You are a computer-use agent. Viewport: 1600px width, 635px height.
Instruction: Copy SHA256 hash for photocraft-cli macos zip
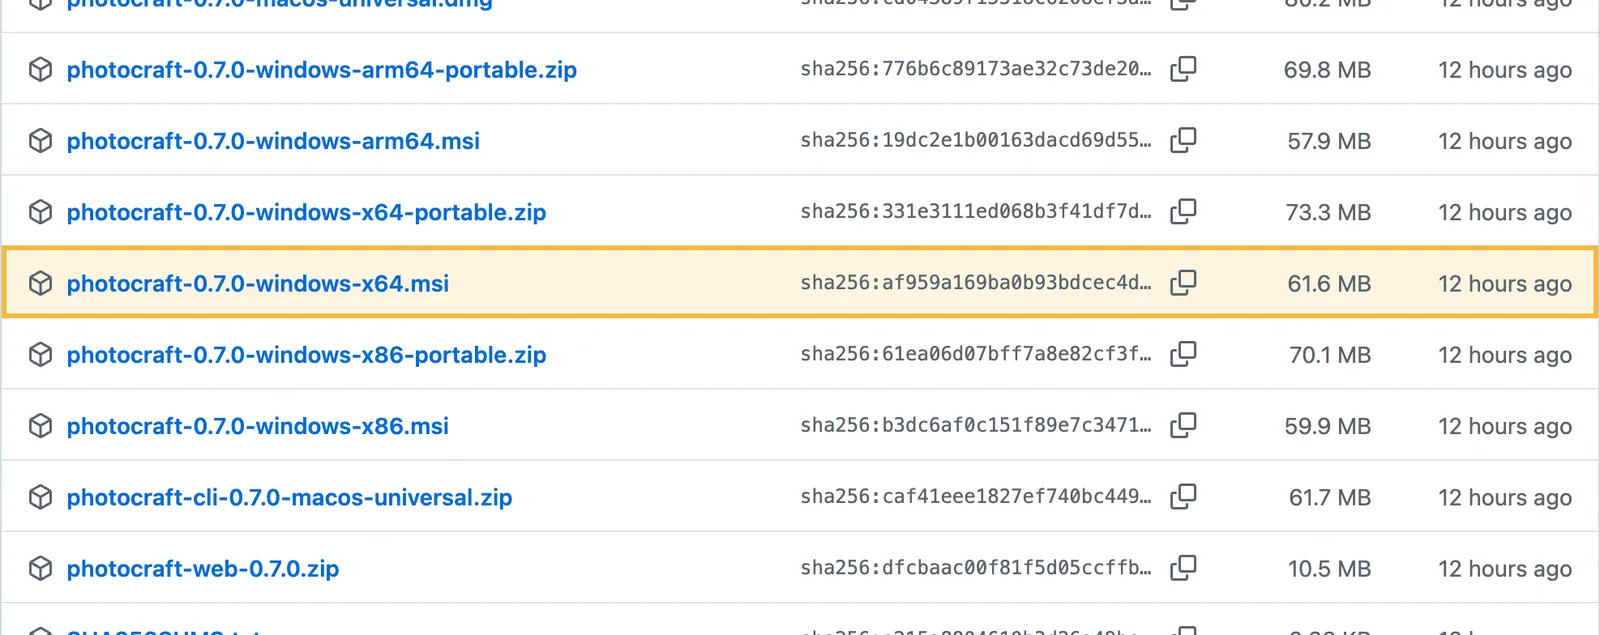(1183, 496)
